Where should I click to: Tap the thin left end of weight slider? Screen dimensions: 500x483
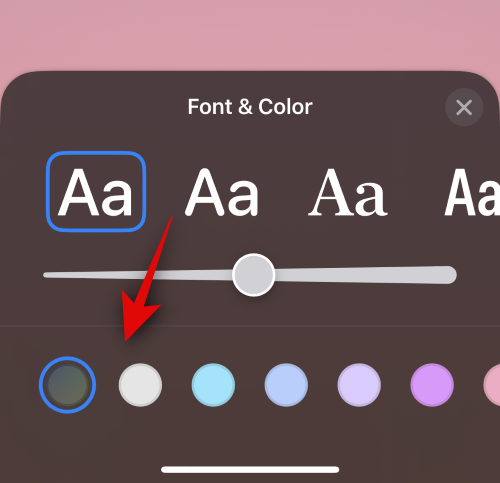(x=50, y=275)
